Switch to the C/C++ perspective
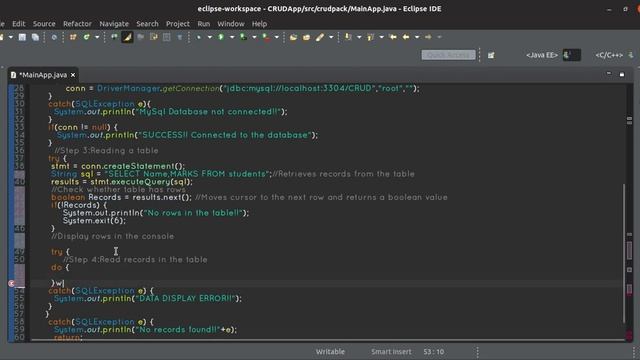This screenshot has height=360, width=640. (609, 55)
